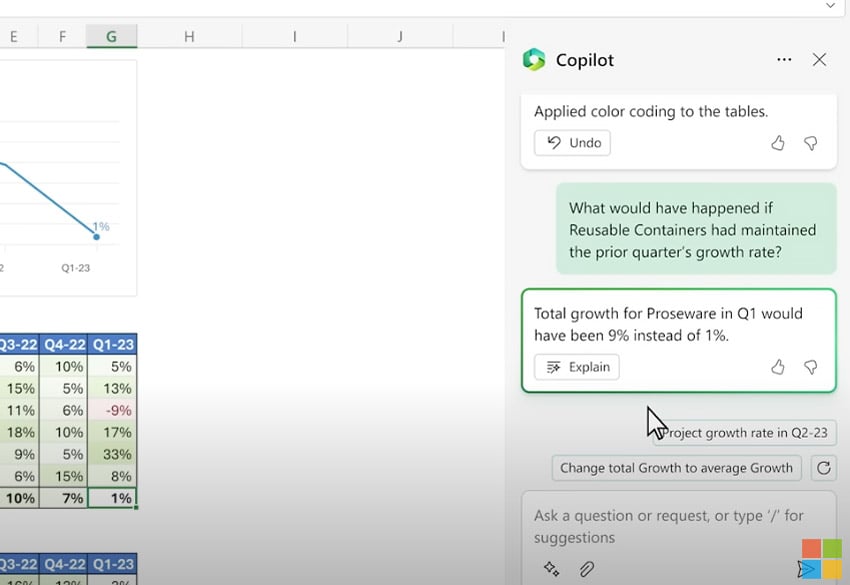Give a thumbs up to the Q1 growth answer

pyautogui.click(x=778, y=367)
